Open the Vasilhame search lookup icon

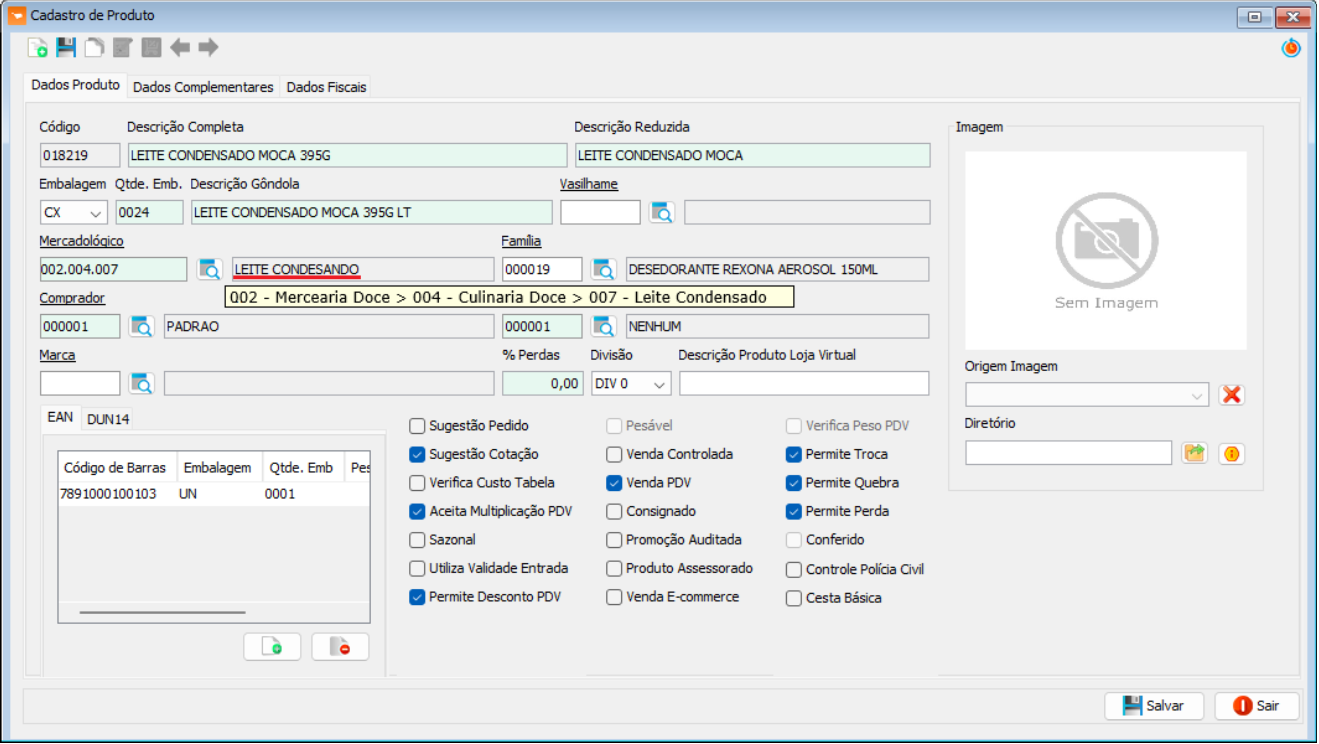(x=662, y=212)
